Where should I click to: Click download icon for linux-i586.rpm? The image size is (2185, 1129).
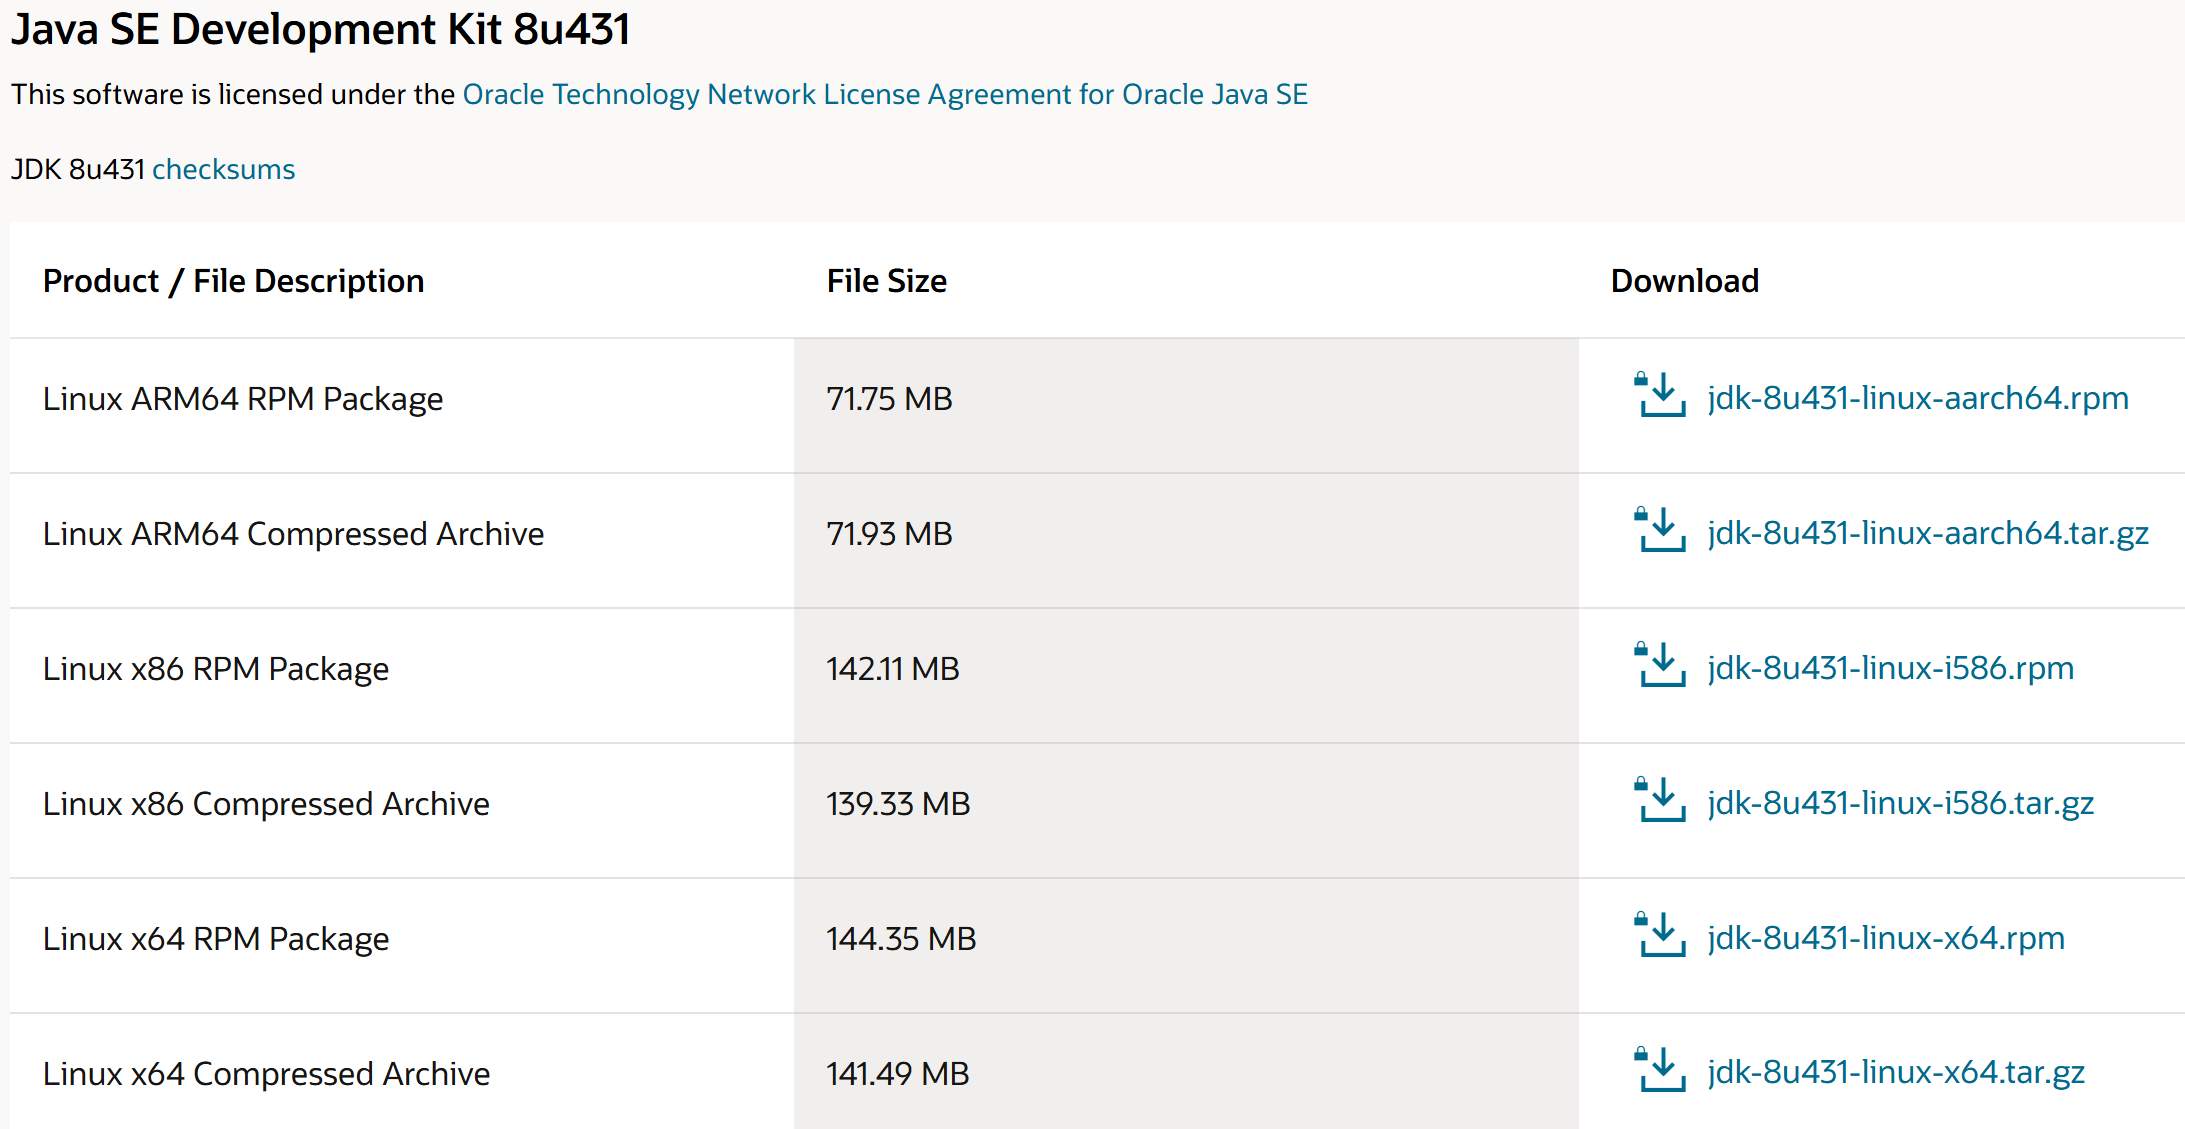pyautogui.click(x=1660, y=666)
